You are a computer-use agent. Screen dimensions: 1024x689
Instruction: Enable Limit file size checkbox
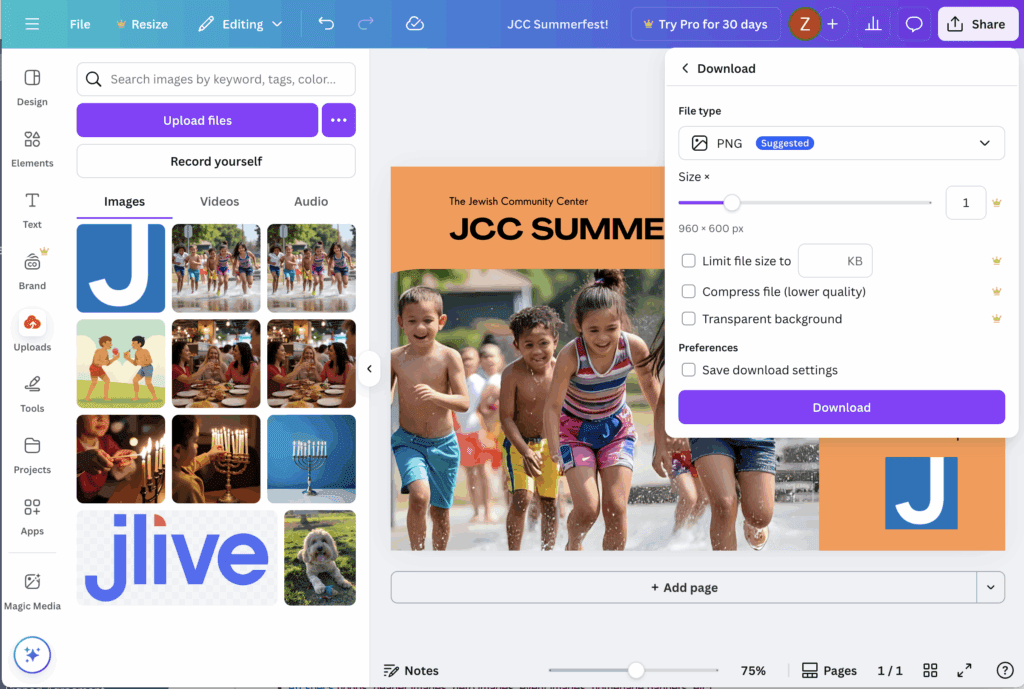pos(688,261)
